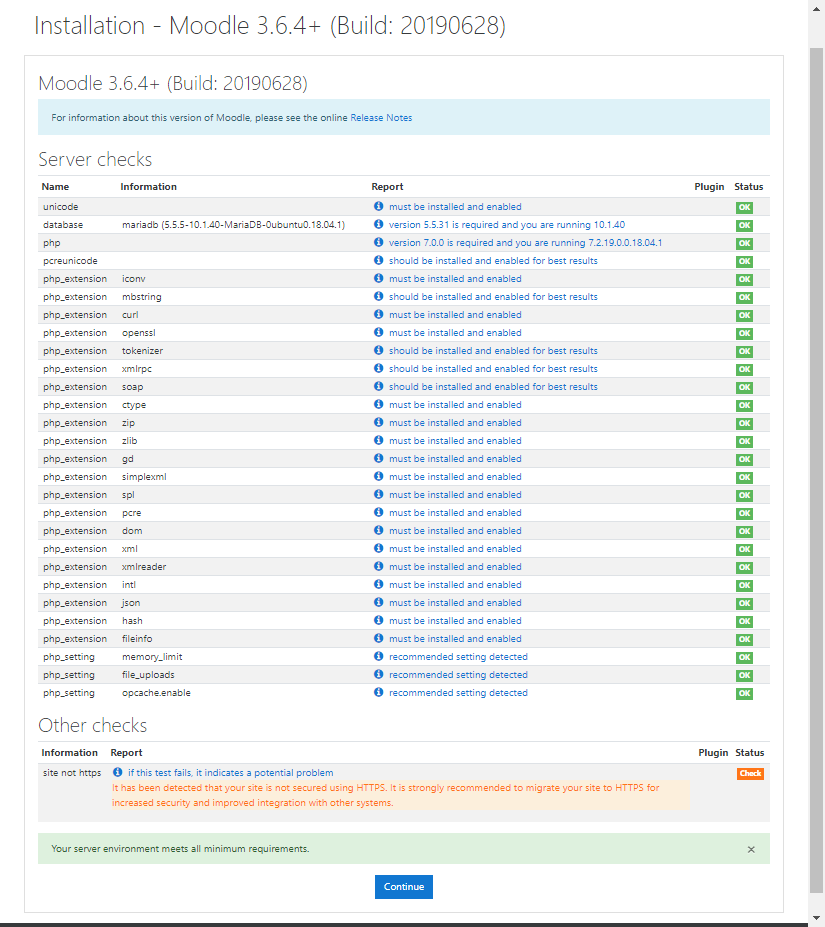Click the info icon in the php version row
Viewport: 825px width, 927px height.
(378, 242)
